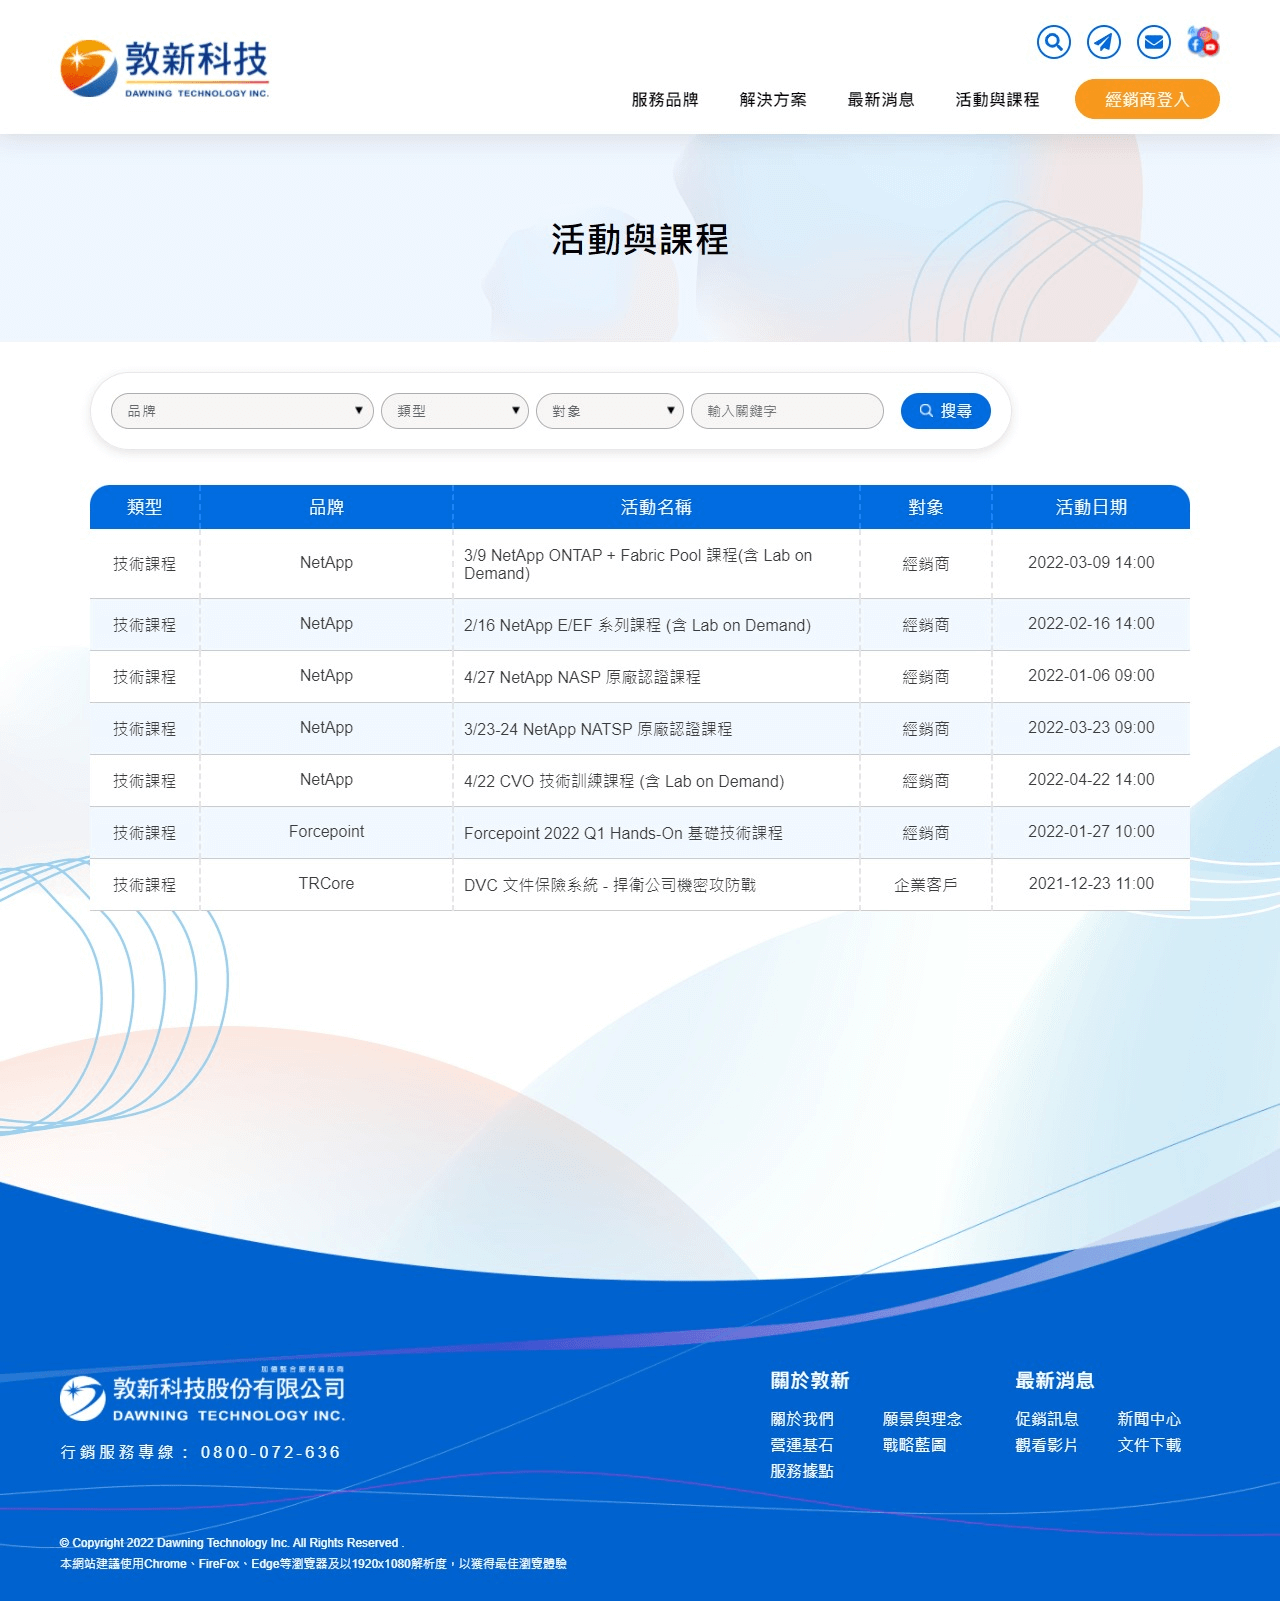The height and width of the screenshot is (1601, 1280).
Task: Click the TRCore brand cell
Action: (x=326, y=884)
